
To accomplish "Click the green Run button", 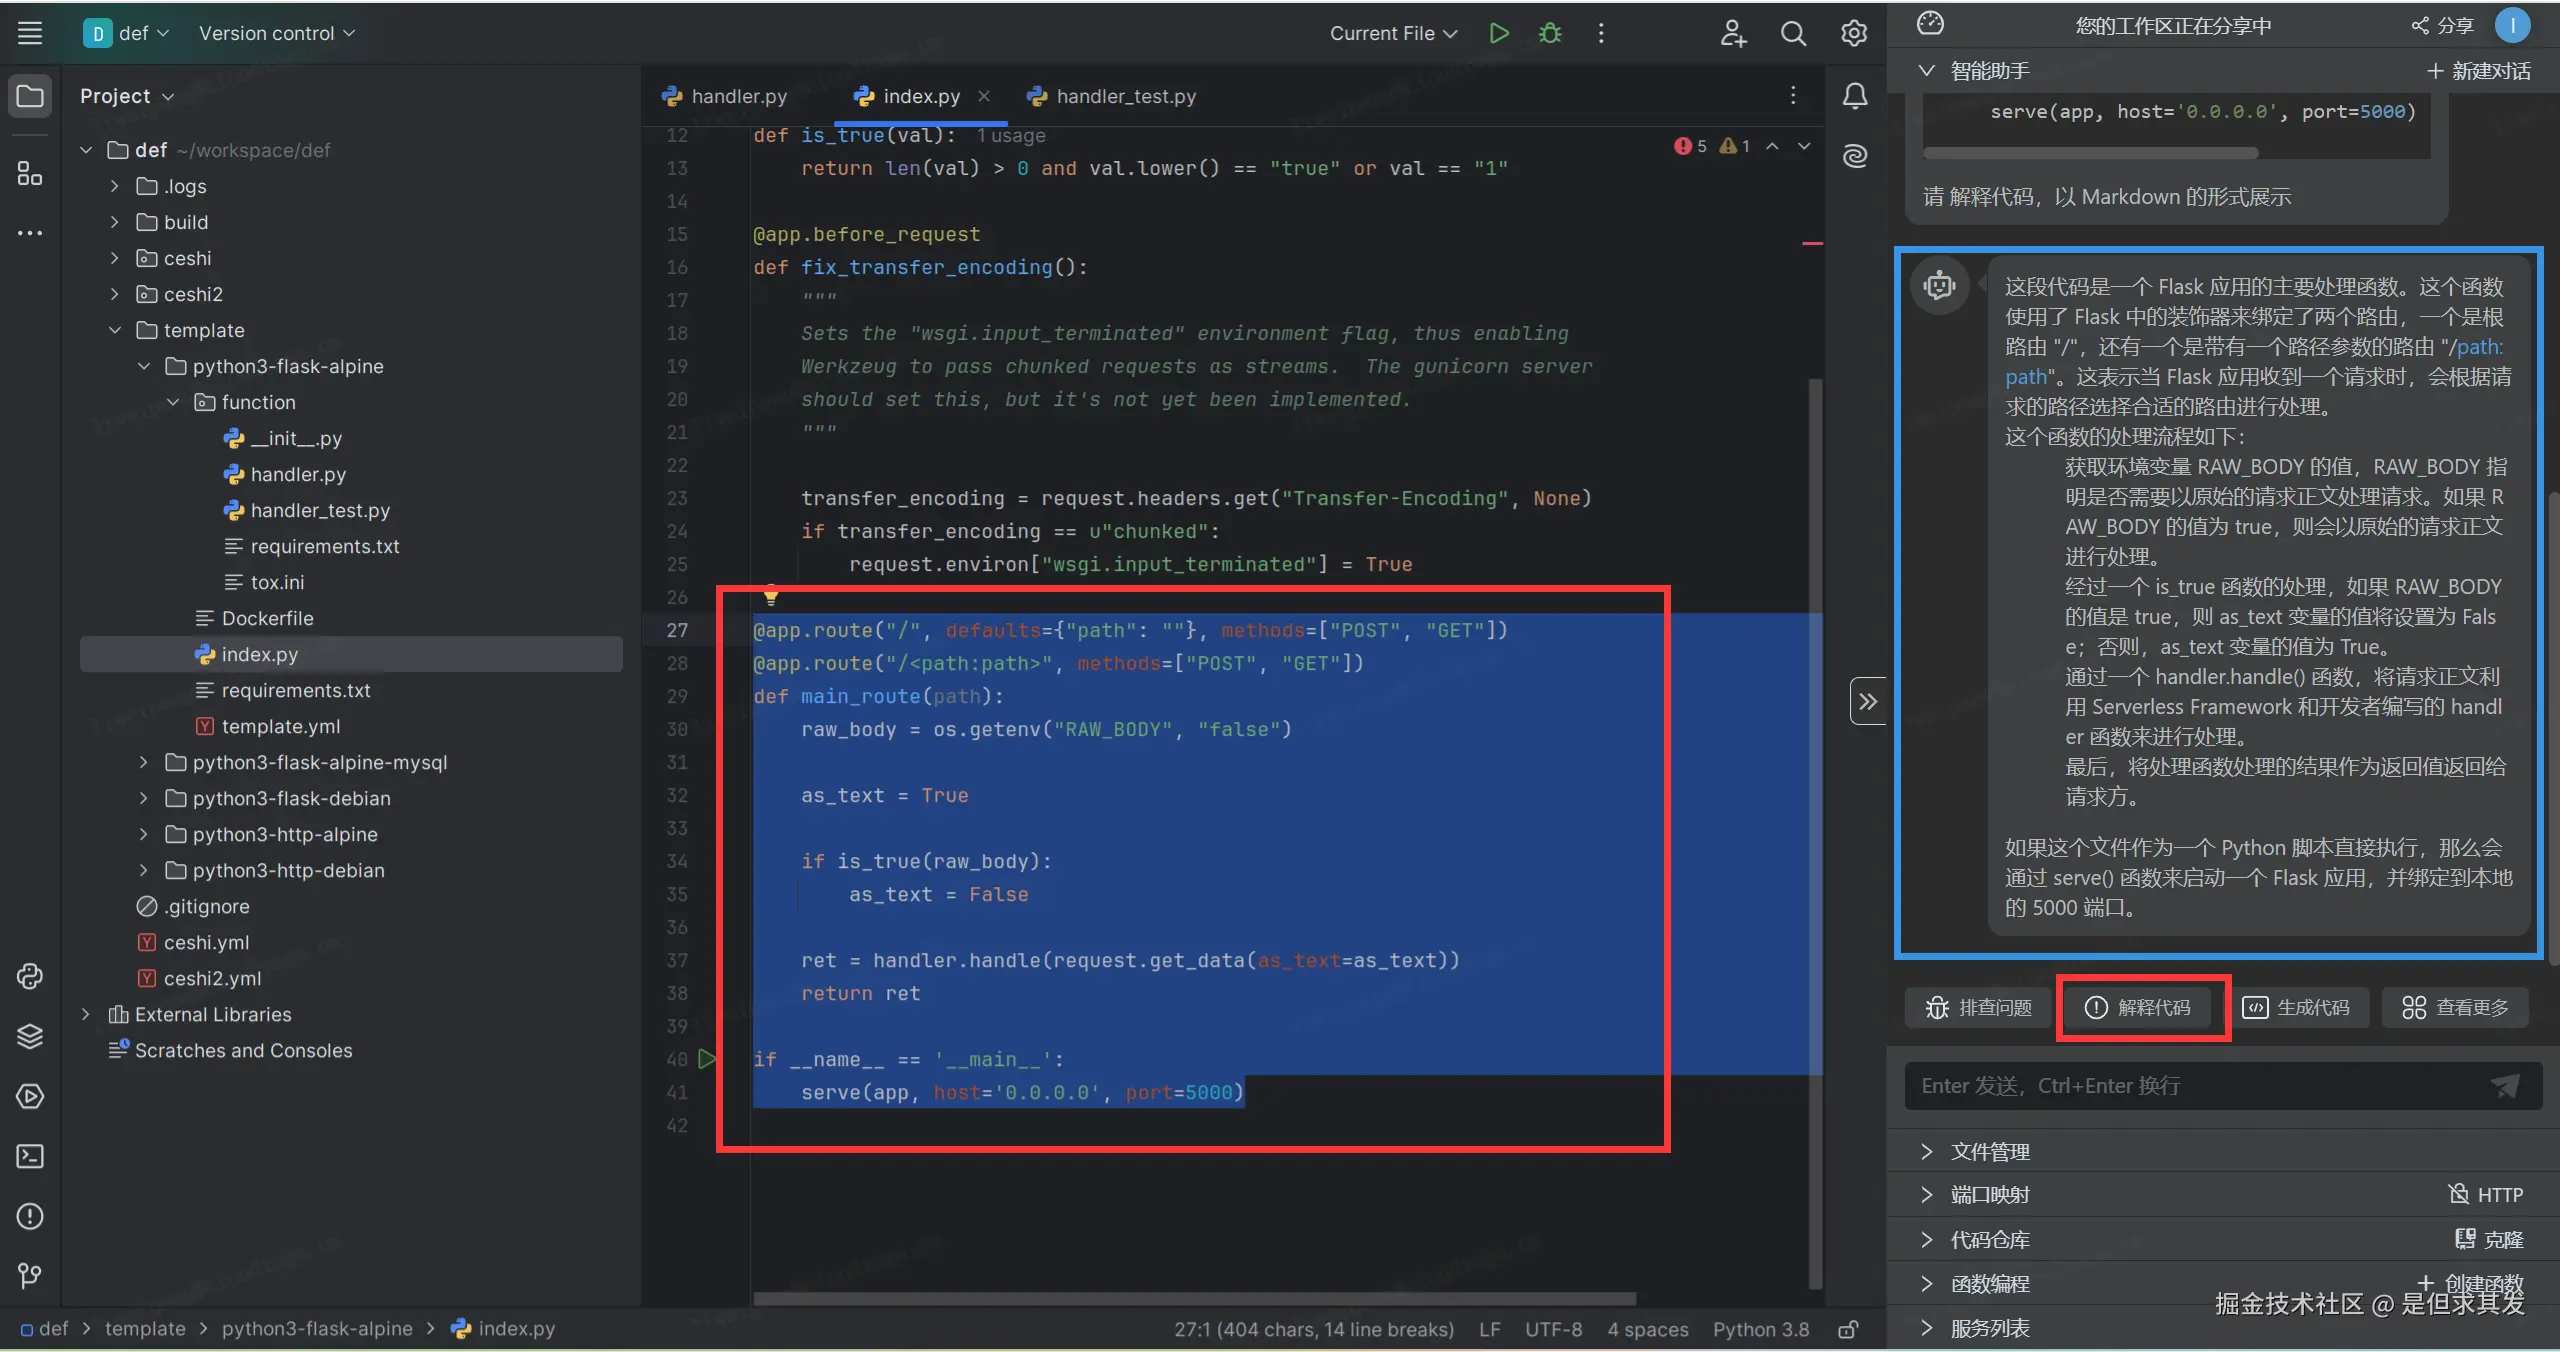I will click(1498, 33).
